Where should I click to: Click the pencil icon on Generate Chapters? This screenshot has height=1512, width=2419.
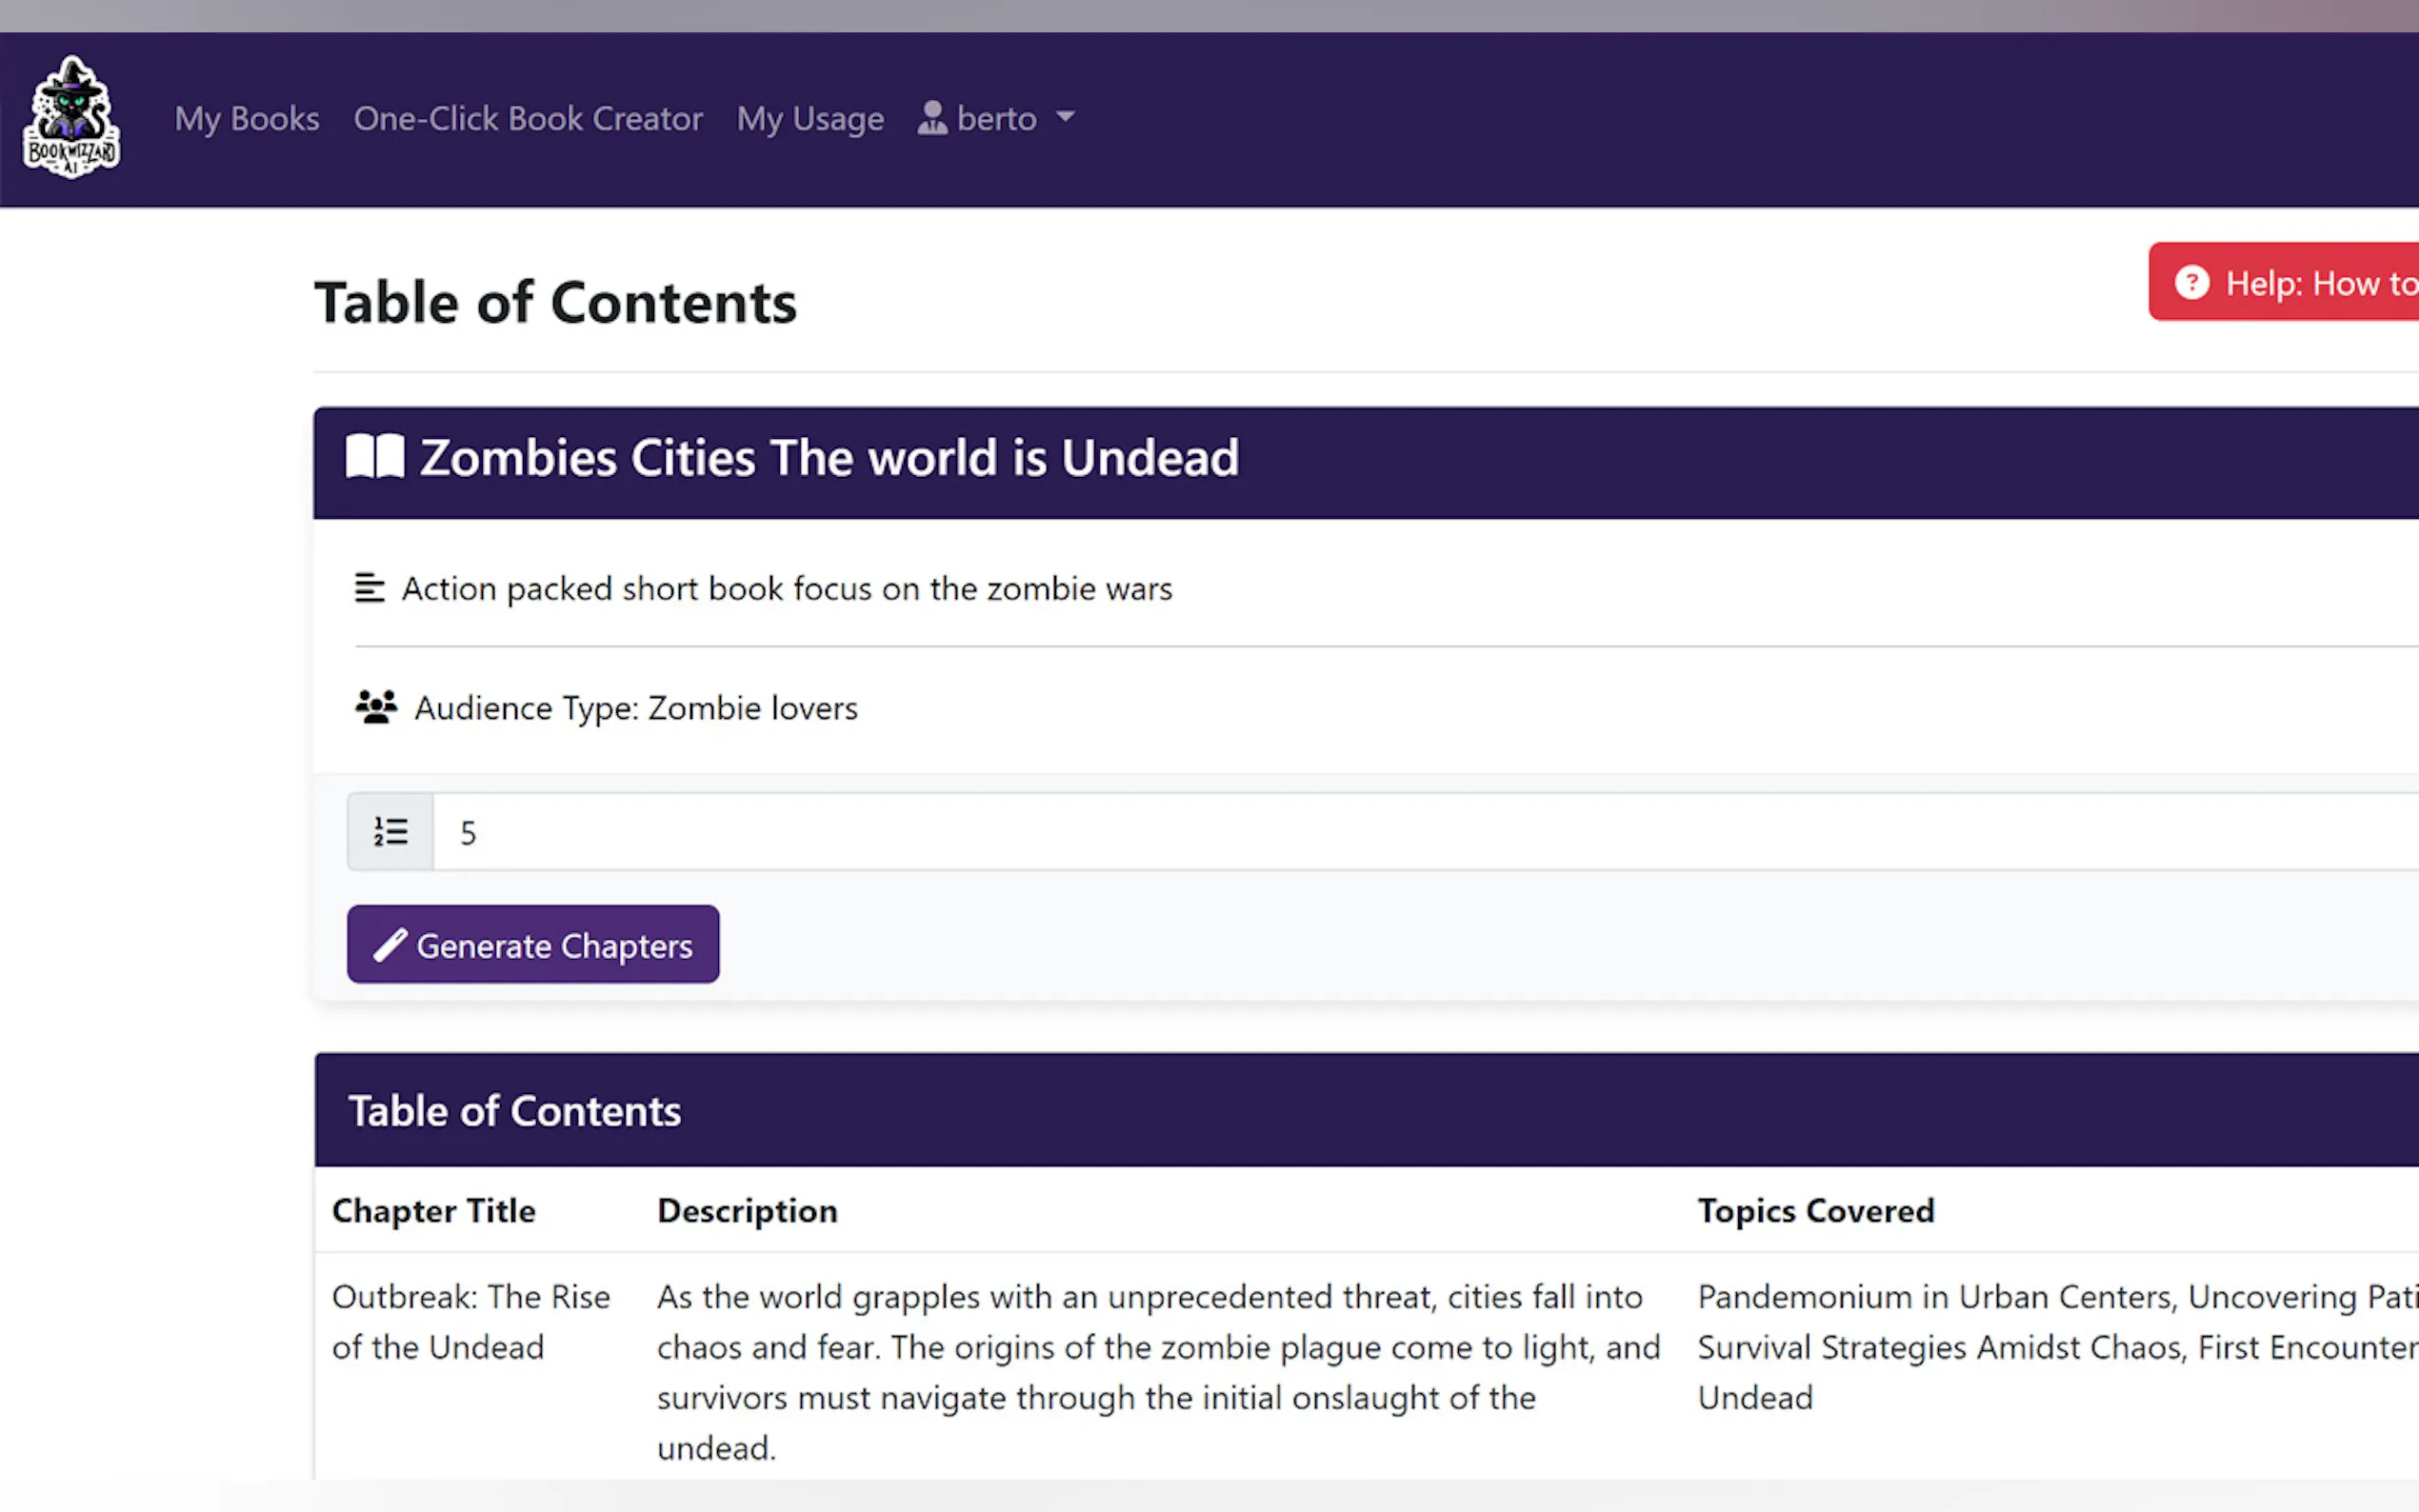pyautogui.click(x=390, y=944)
